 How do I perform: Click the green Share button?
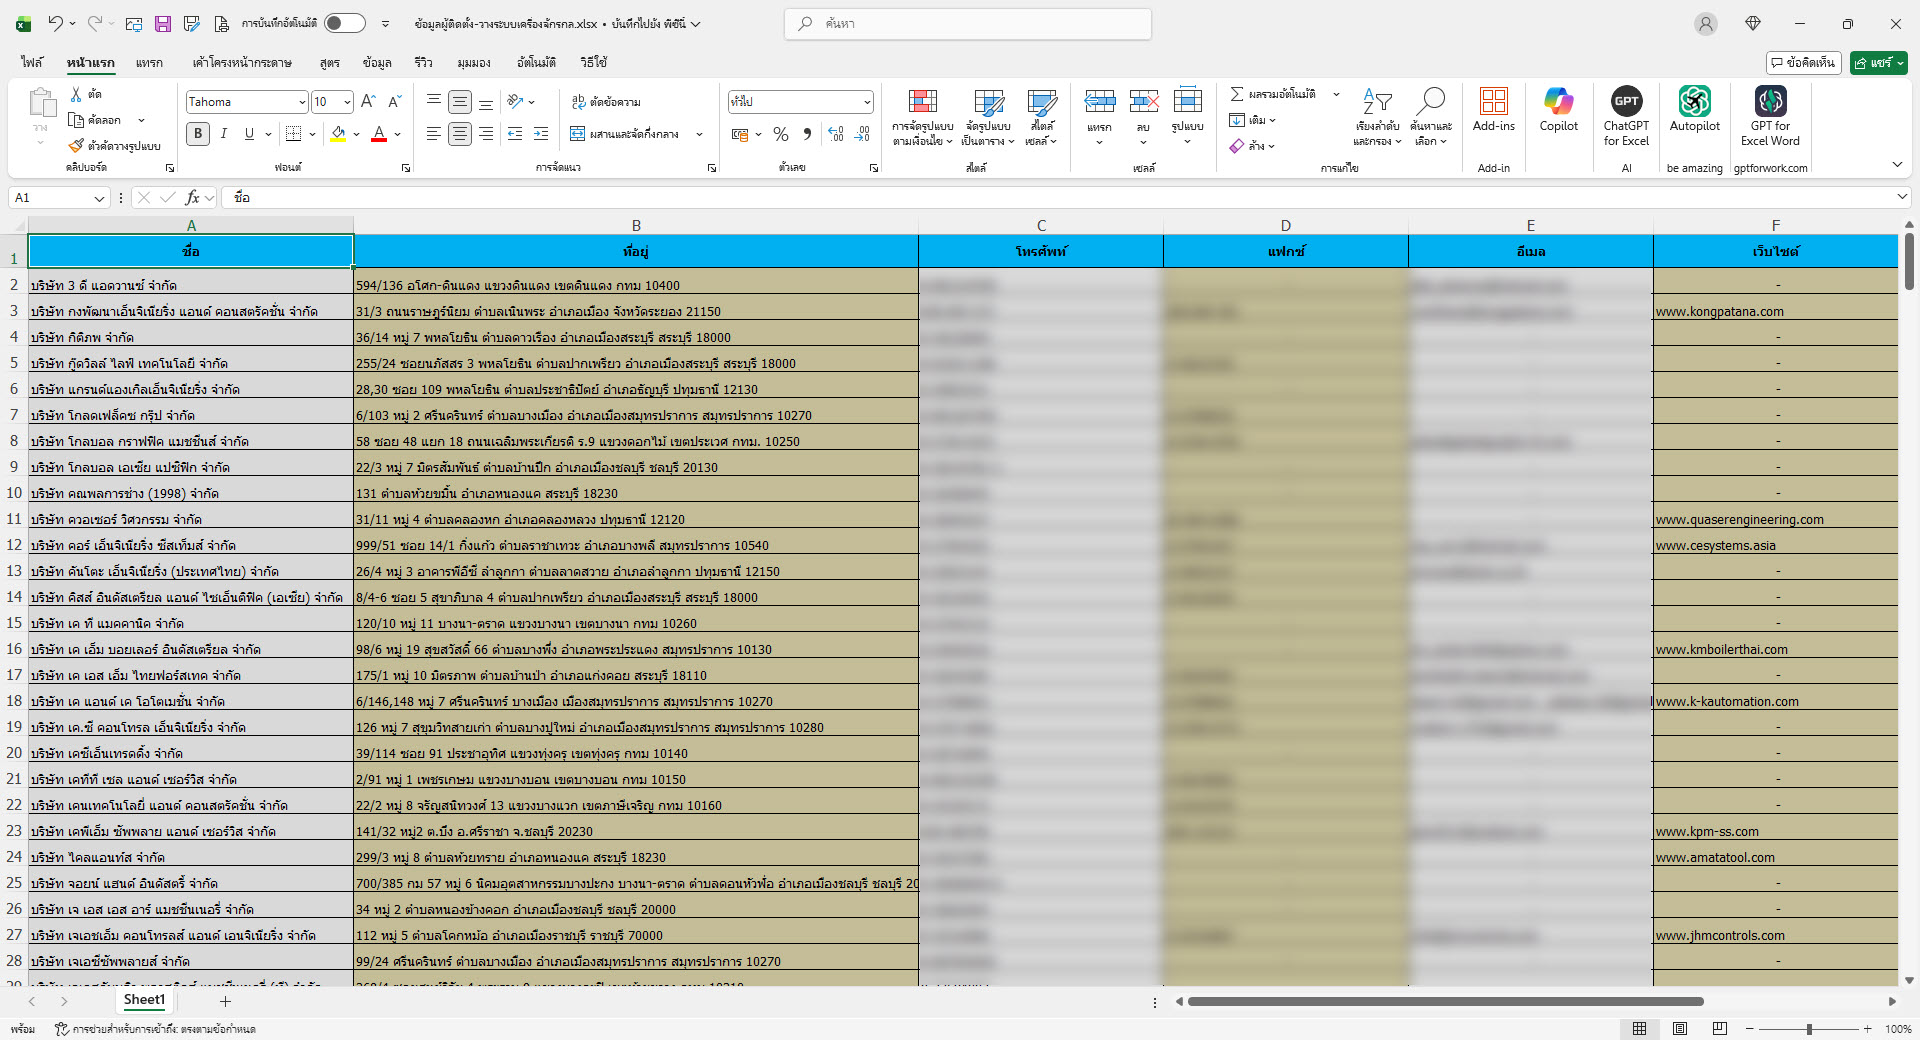(1877, 62)
